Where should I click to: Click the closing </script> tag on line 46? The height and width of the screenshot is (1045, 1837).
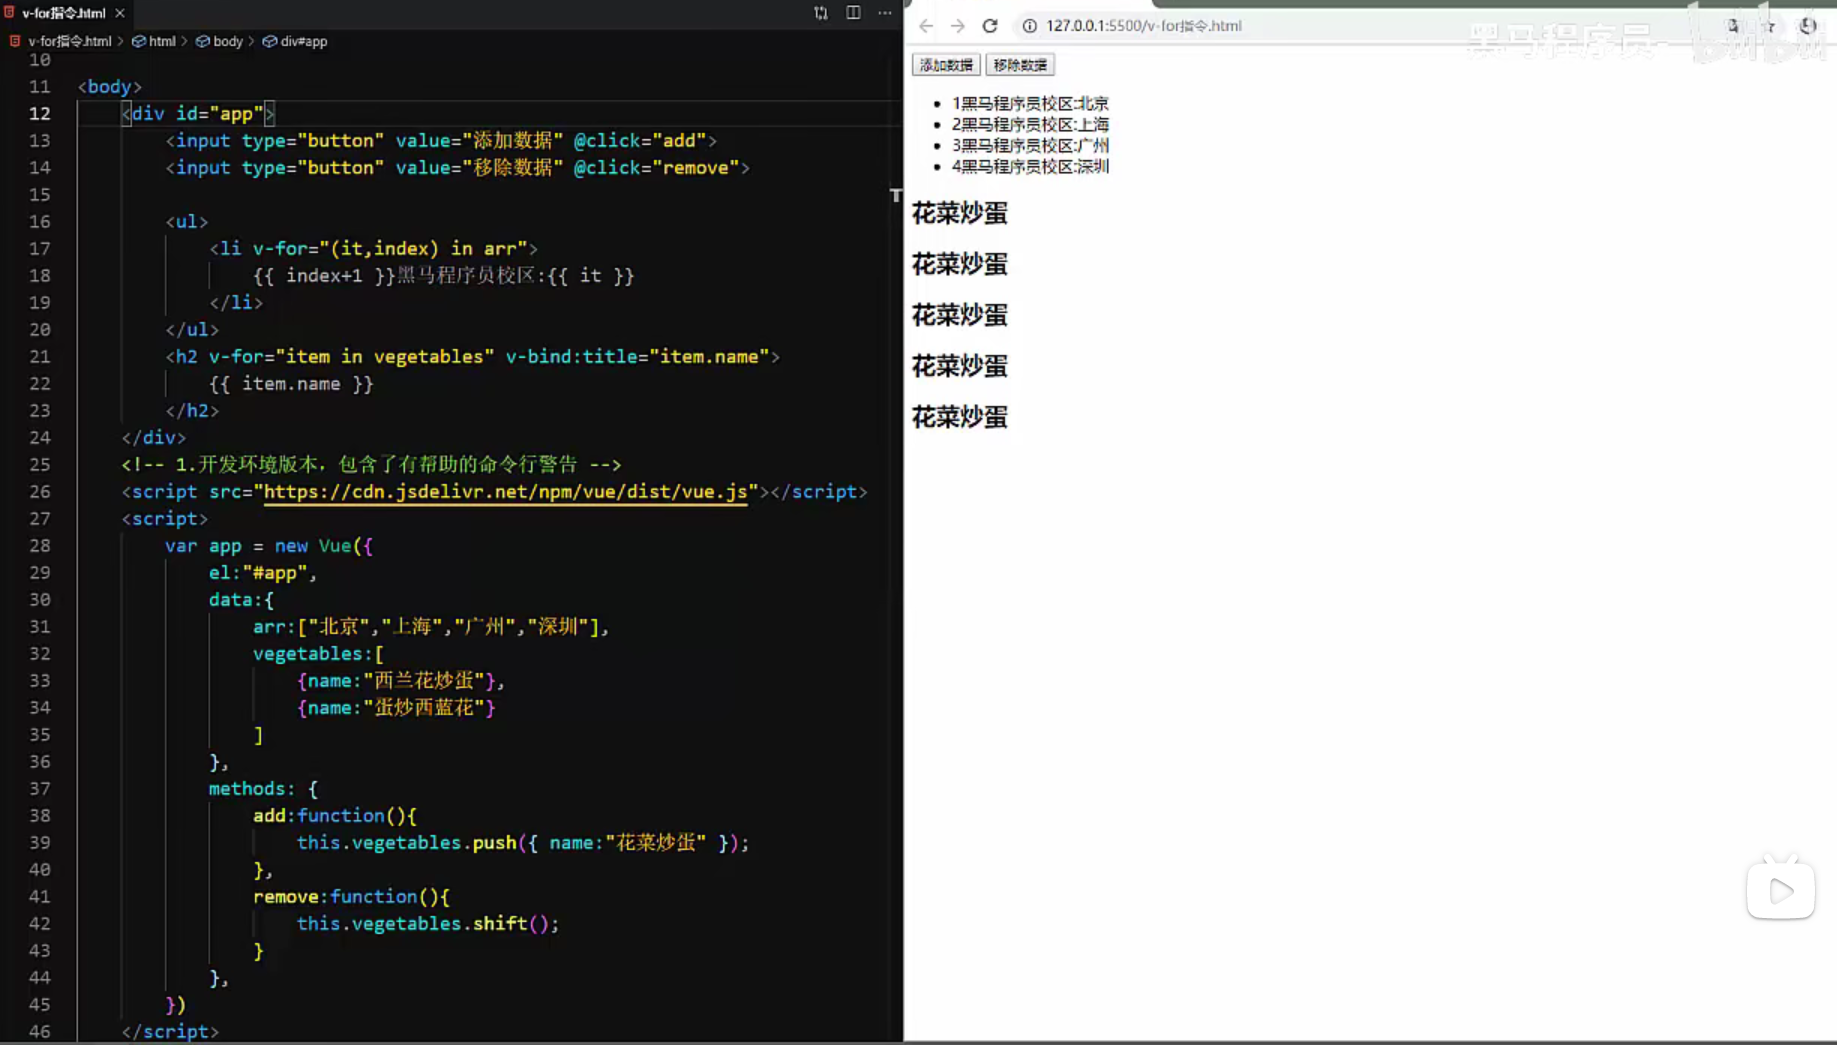coord(170,1032)
